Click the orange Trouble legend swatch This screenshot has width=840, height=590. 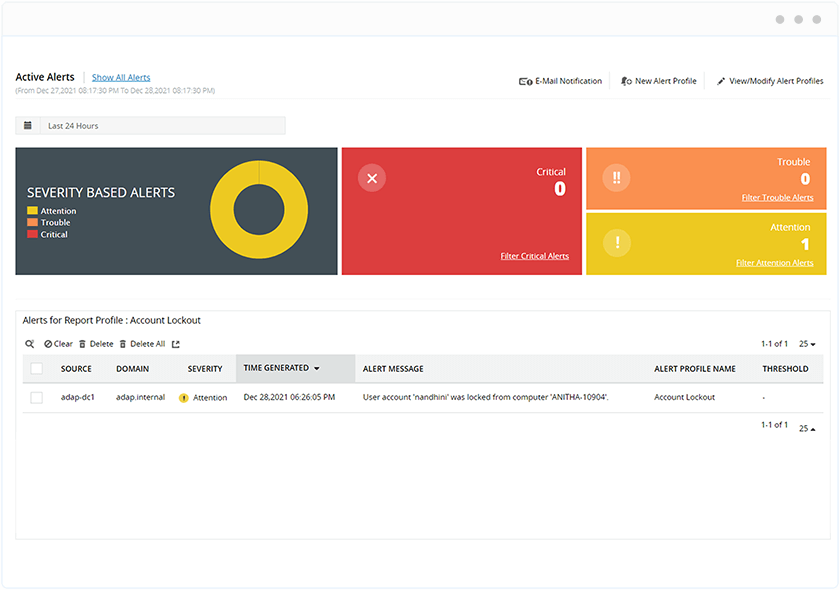point(32,222)
